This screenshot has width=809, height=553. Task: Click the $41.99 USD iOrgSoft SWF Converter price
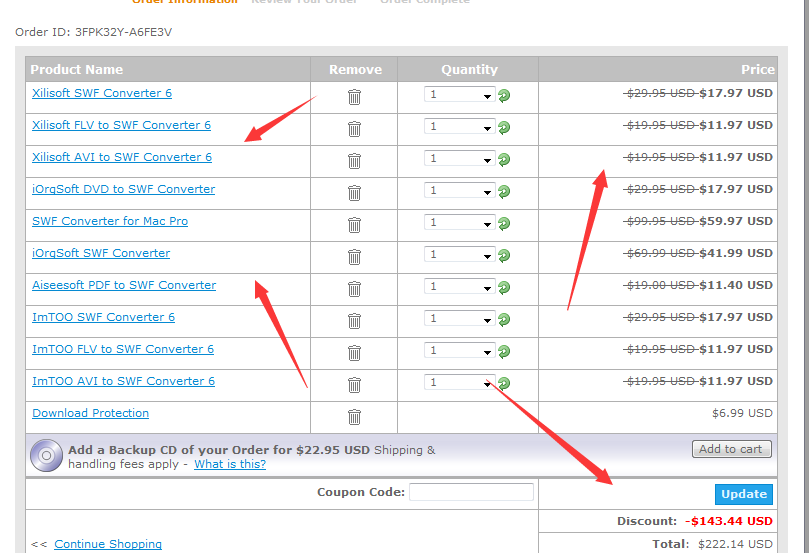click(736, 253)
